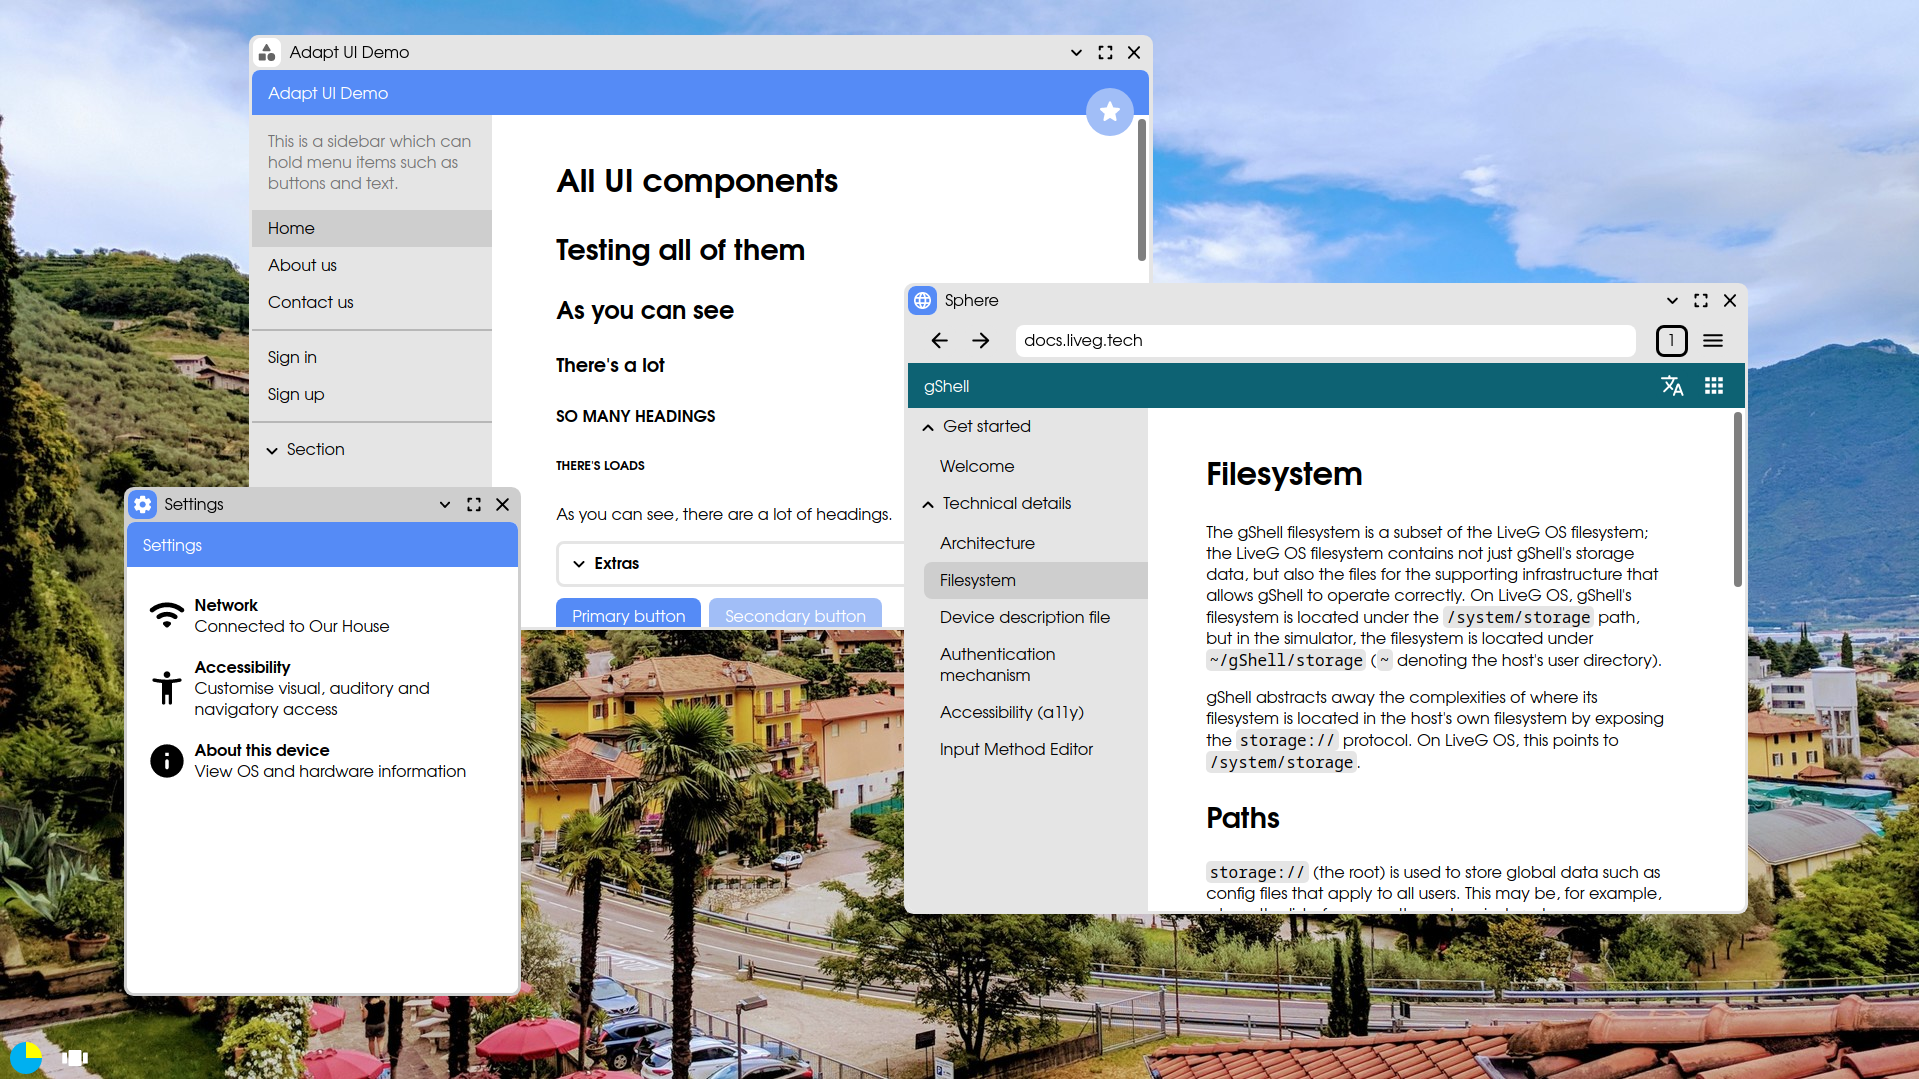Click the docs.liveg.tech address bar
Image resolution: width=1919 pixels, height=1079 pixels.
(x=1325, y=341)
